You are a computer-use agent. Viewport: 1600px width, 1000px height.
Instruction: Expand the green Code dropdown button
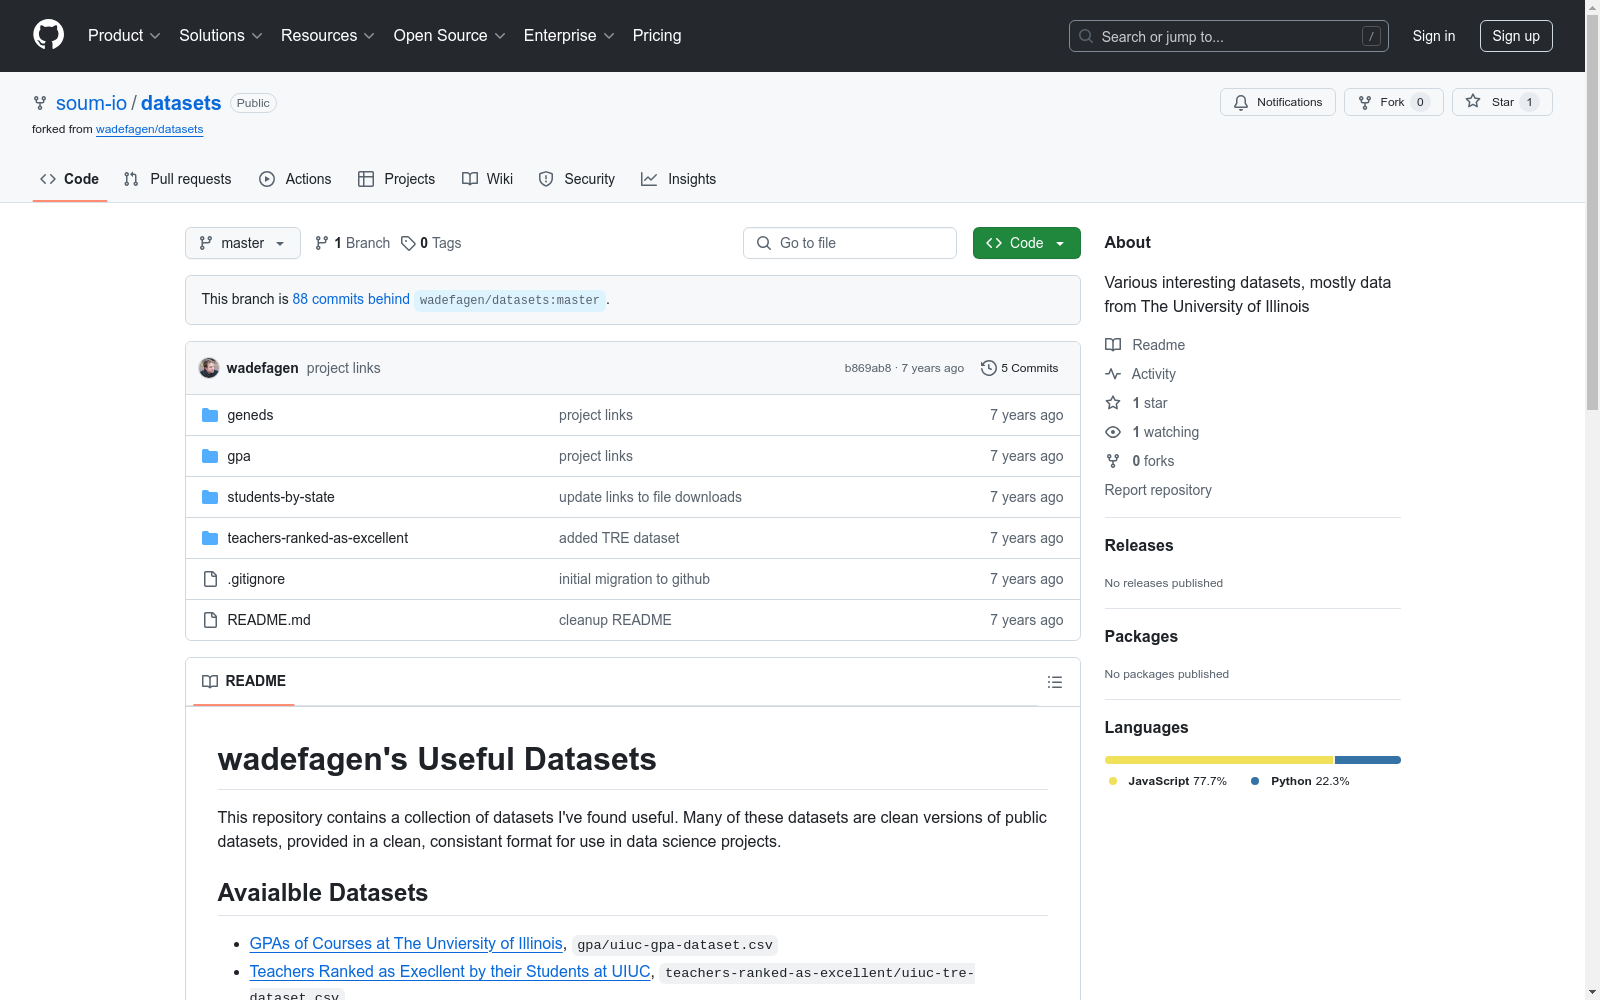tap(1026, 243)
